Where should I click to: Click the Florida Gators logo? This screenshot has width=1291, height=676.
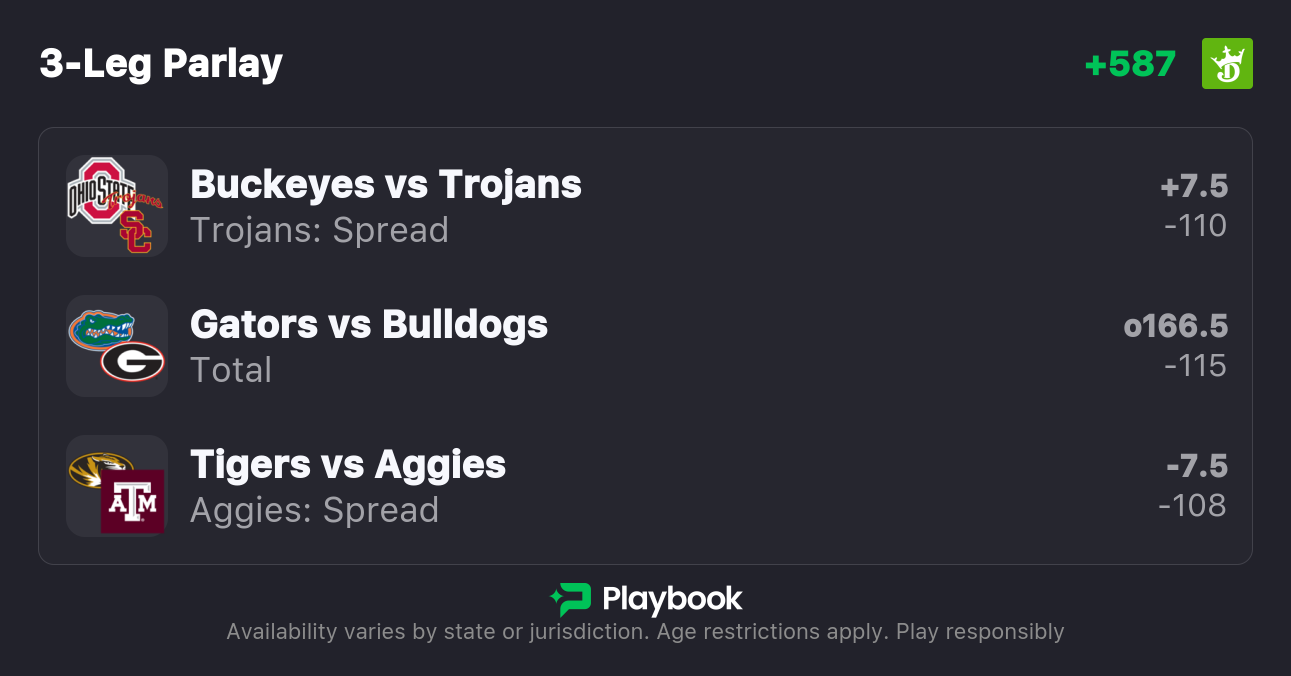tap(101, 327)
